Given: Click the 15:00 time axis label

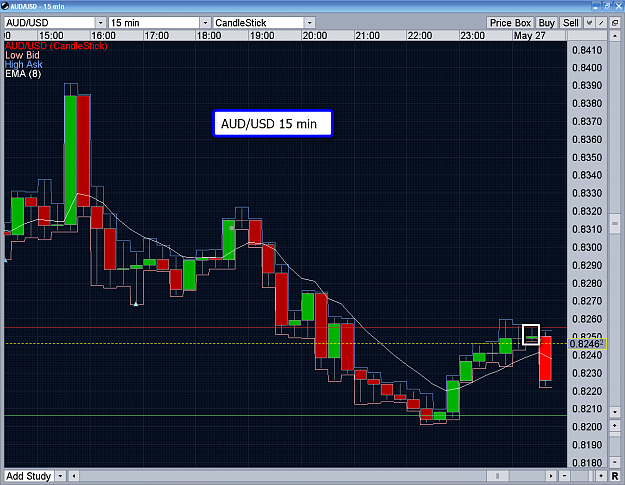Looking at the screenshot, I should coord(51,35).
